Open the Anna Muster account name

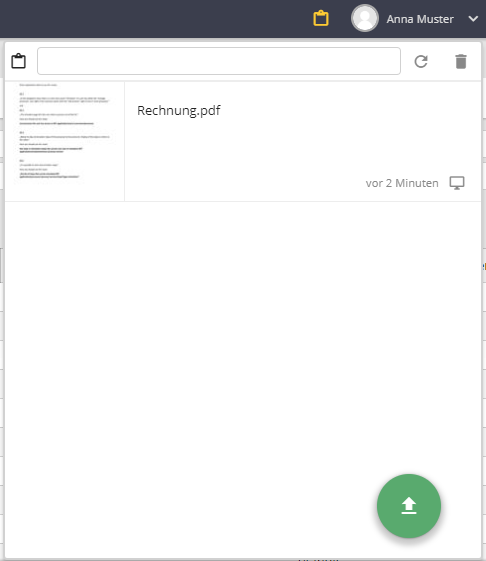420,19
